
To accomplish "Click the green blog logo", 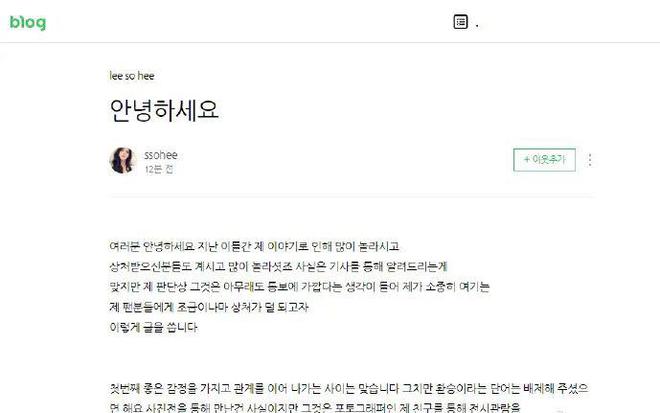I will tap(28, 23).
